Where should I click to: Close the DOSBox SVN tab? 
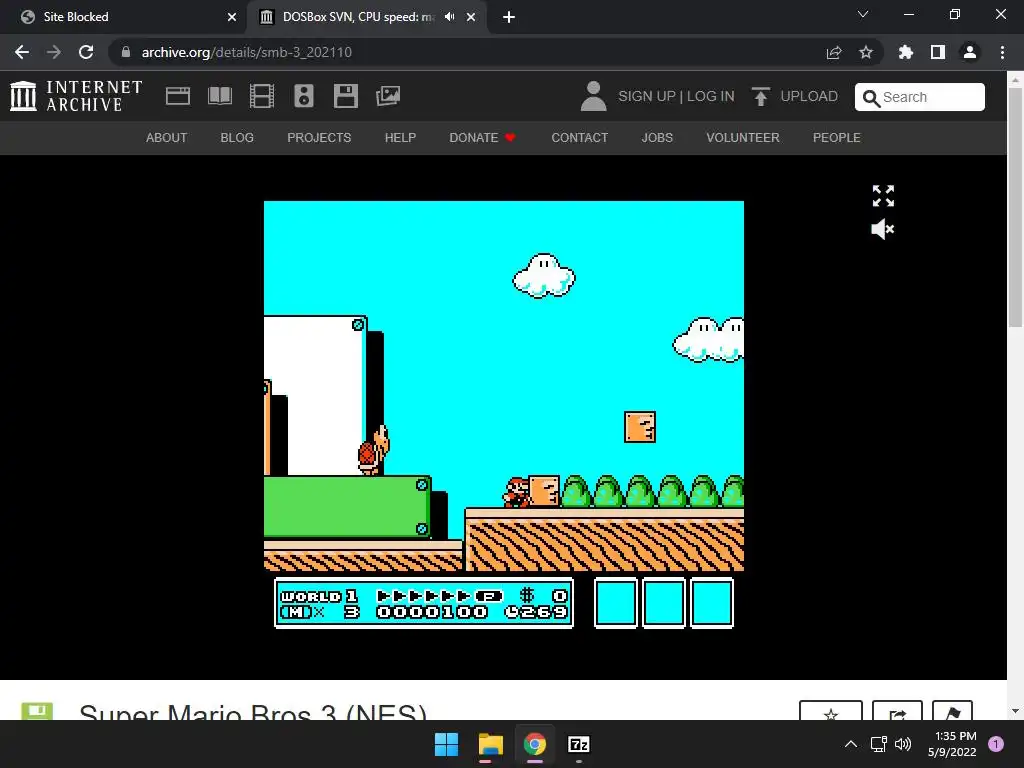[471, 17]
